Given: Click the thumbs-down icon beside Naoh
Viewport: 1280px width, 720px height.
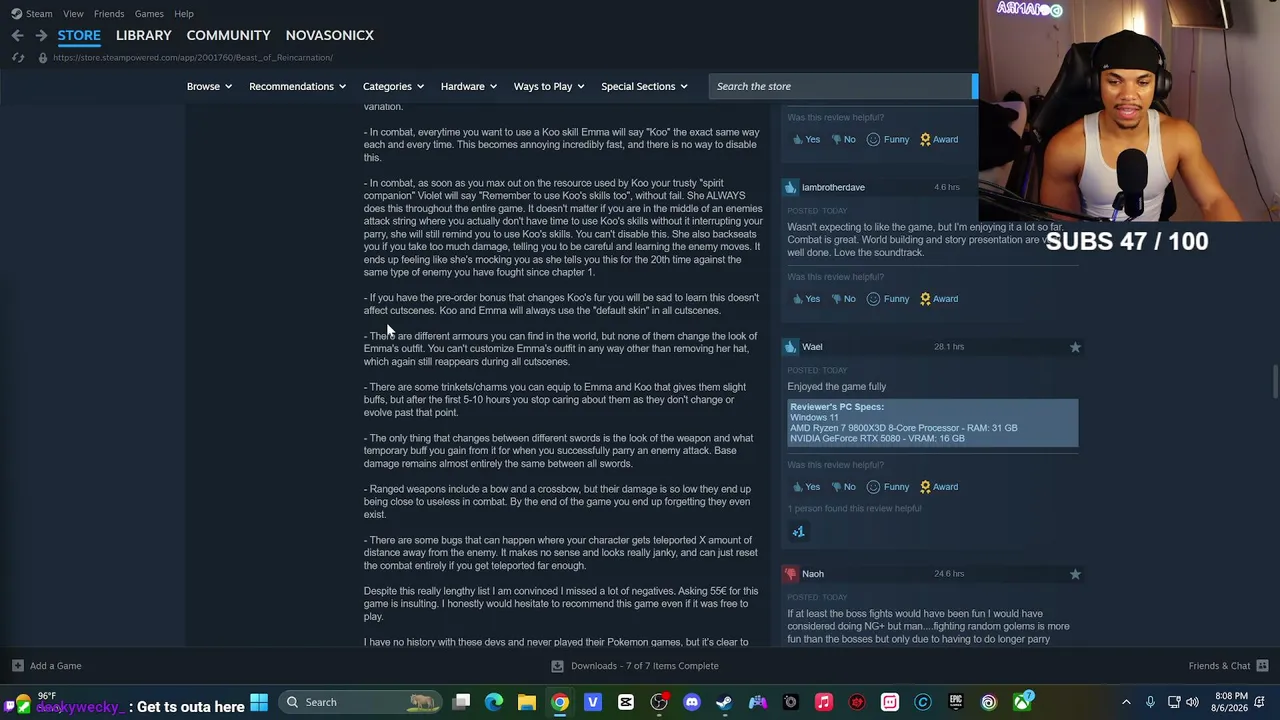Looking at the screenshot, I should pos(791,574).
